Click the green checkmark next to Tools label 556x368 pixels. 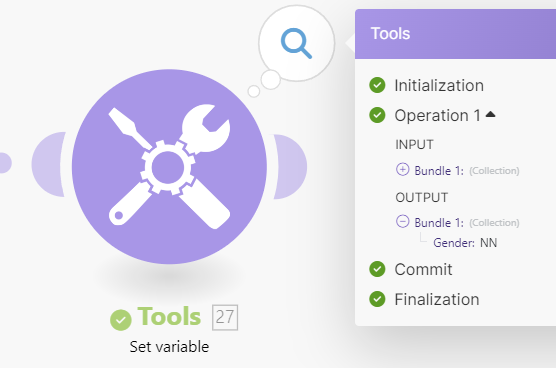121,320
